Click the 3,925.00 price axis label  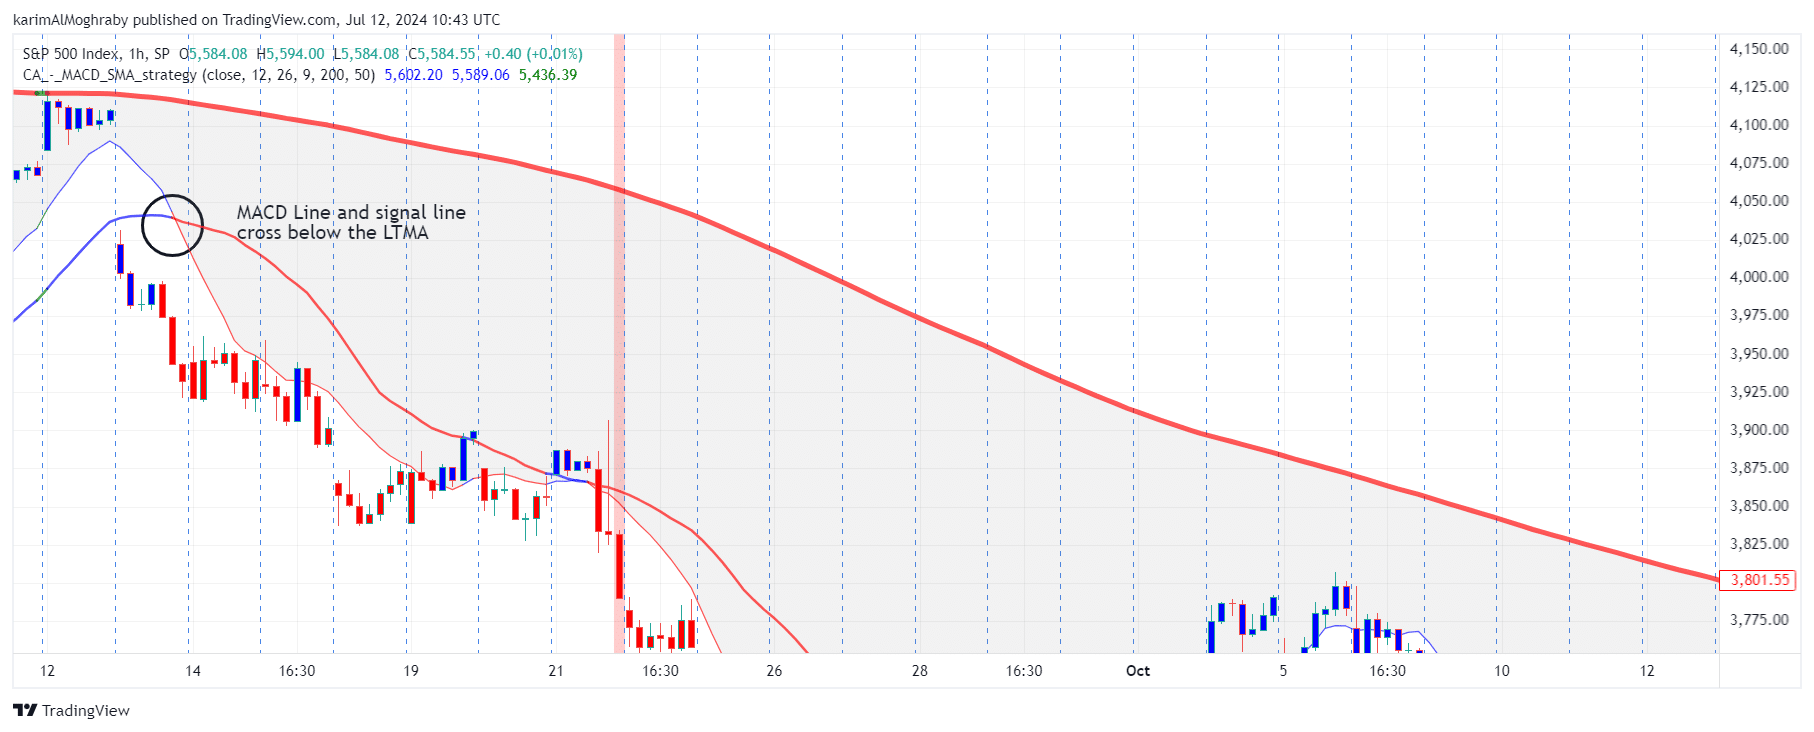1759,392
